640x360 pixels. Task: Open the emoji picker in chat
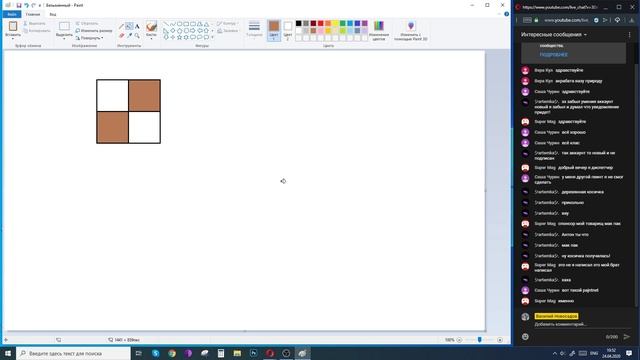coord(525,337)
